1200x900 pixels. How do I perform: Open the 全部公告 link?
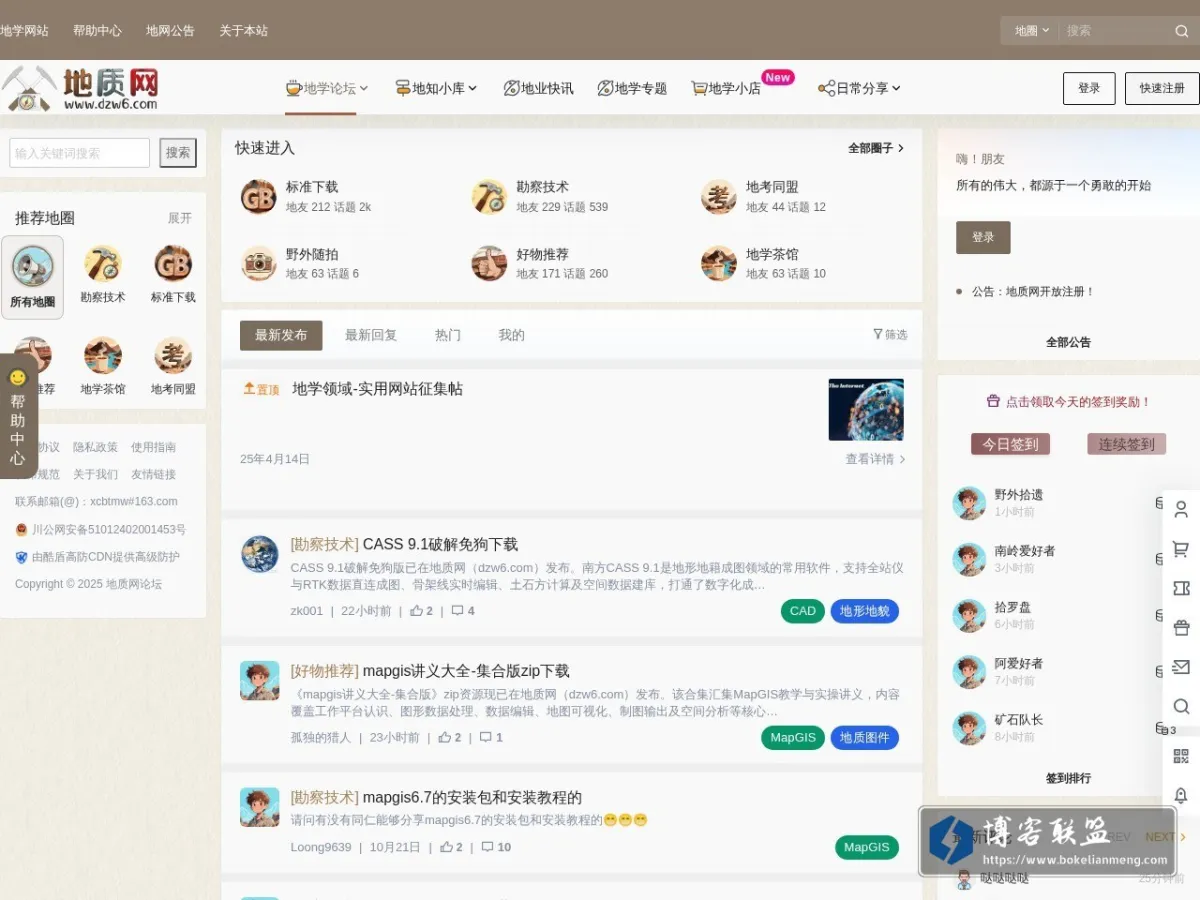click(x=1068, y=342)
